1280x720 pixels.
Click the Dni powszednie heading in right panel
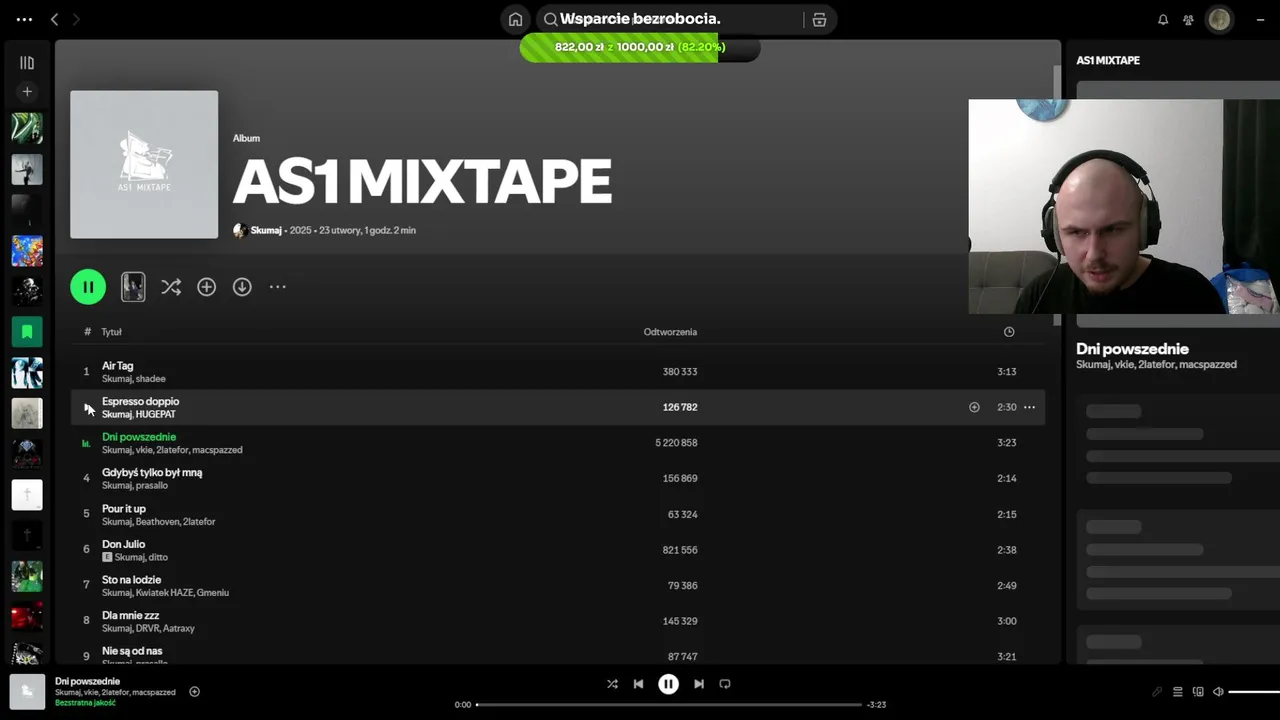[x=1132, y=349]
